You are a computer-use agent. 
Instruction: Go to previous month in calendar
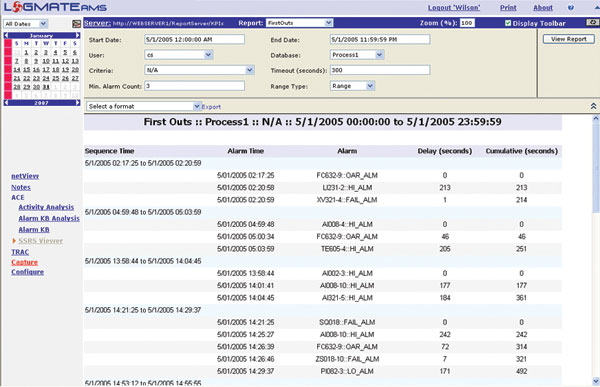[x=6, y=36]
